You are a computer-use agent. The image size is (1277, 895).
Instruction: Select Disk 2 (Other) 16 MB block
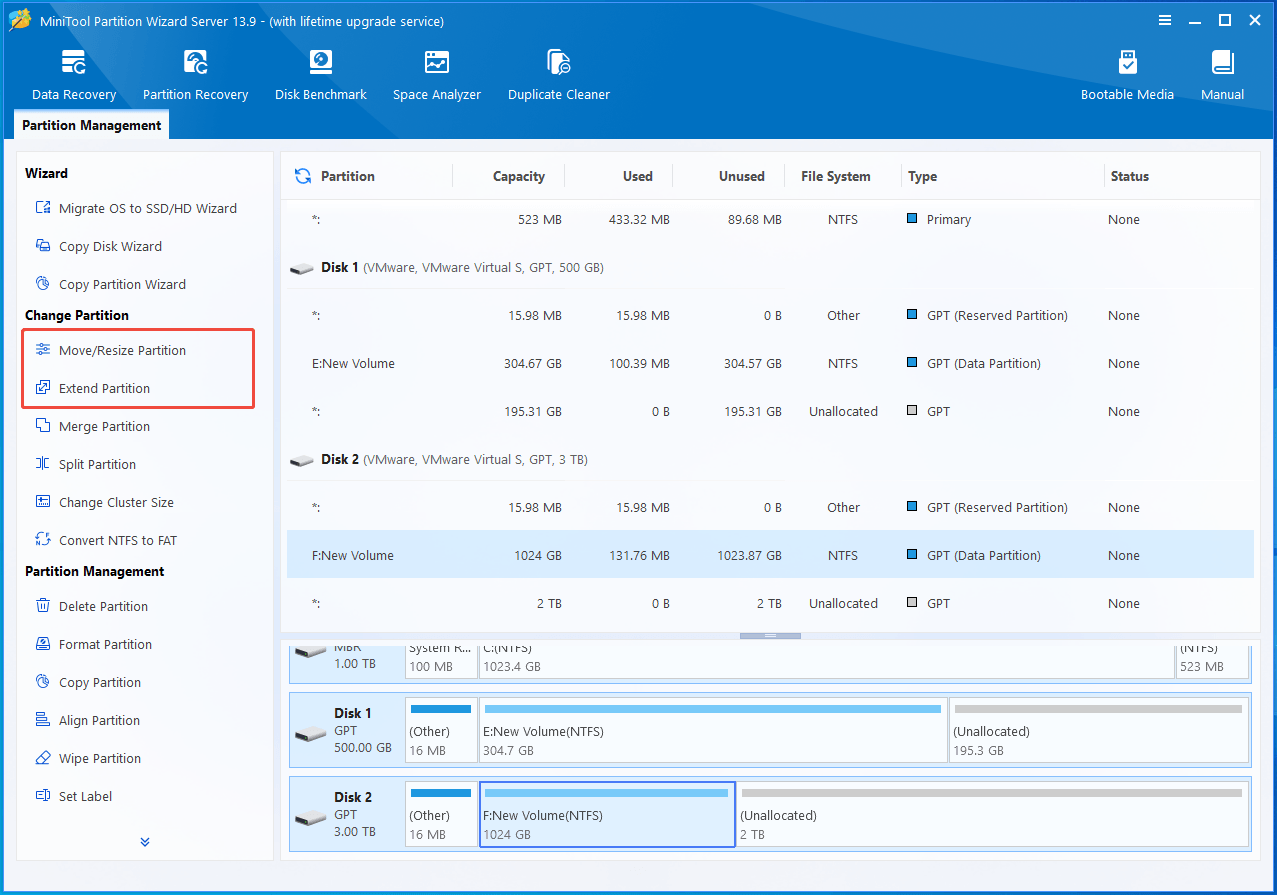tap(441, 814)
